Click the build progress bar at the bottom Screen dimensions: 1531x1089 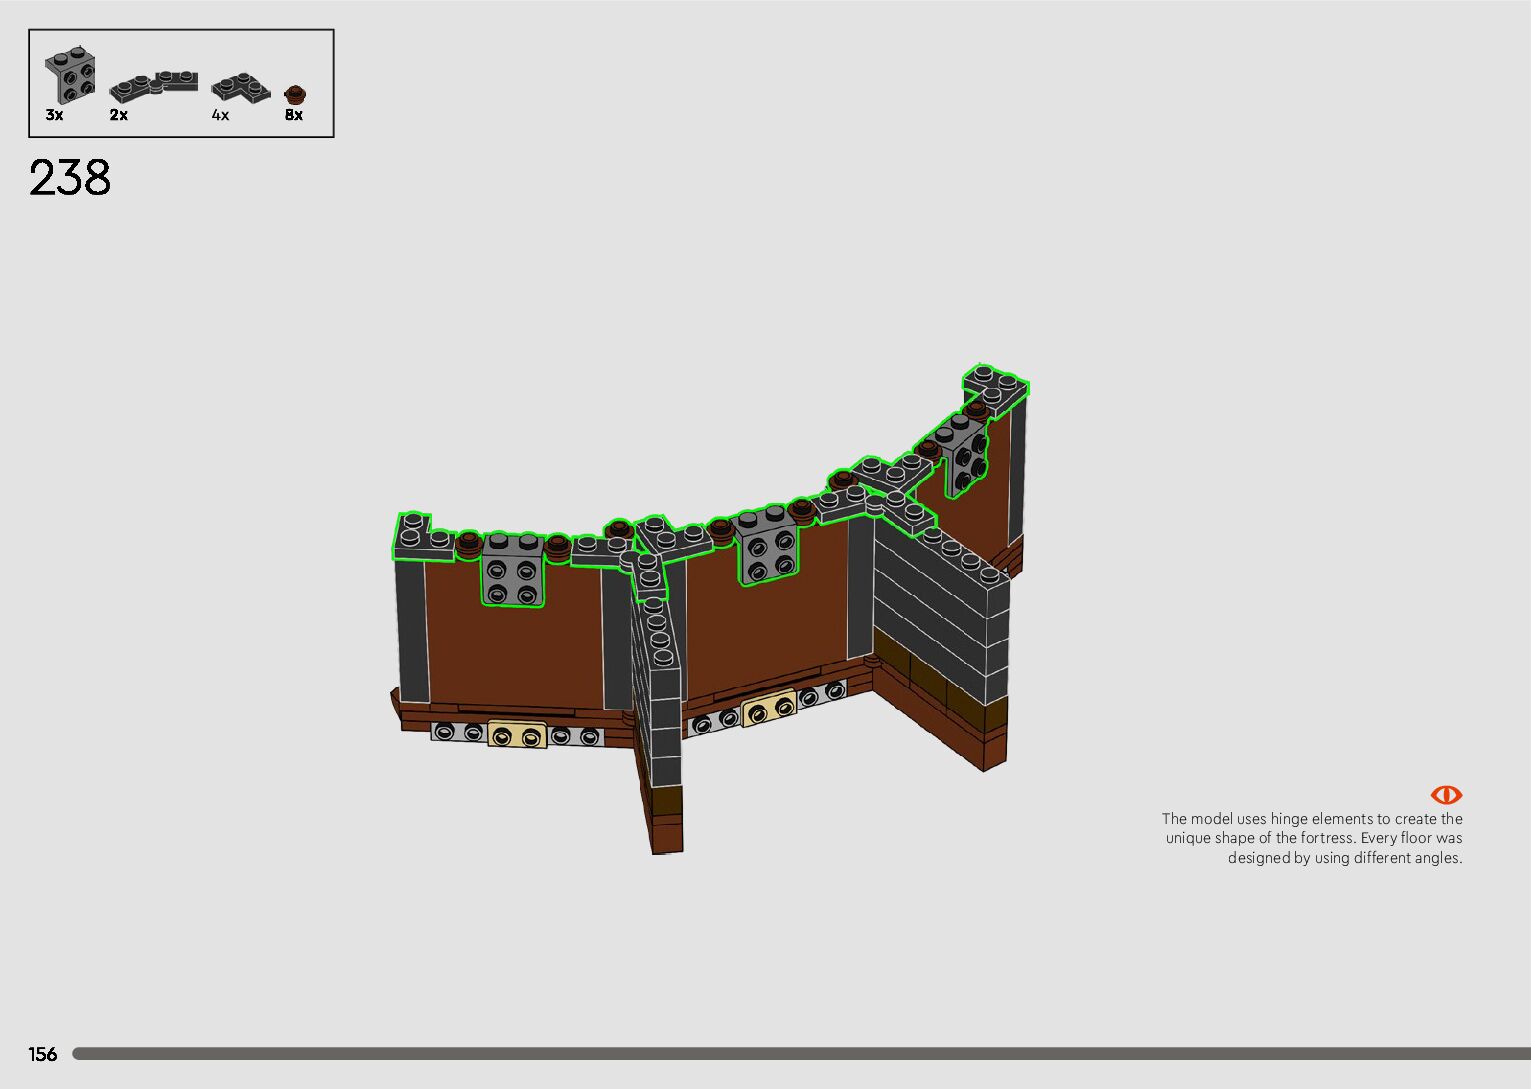point(800,1054)
